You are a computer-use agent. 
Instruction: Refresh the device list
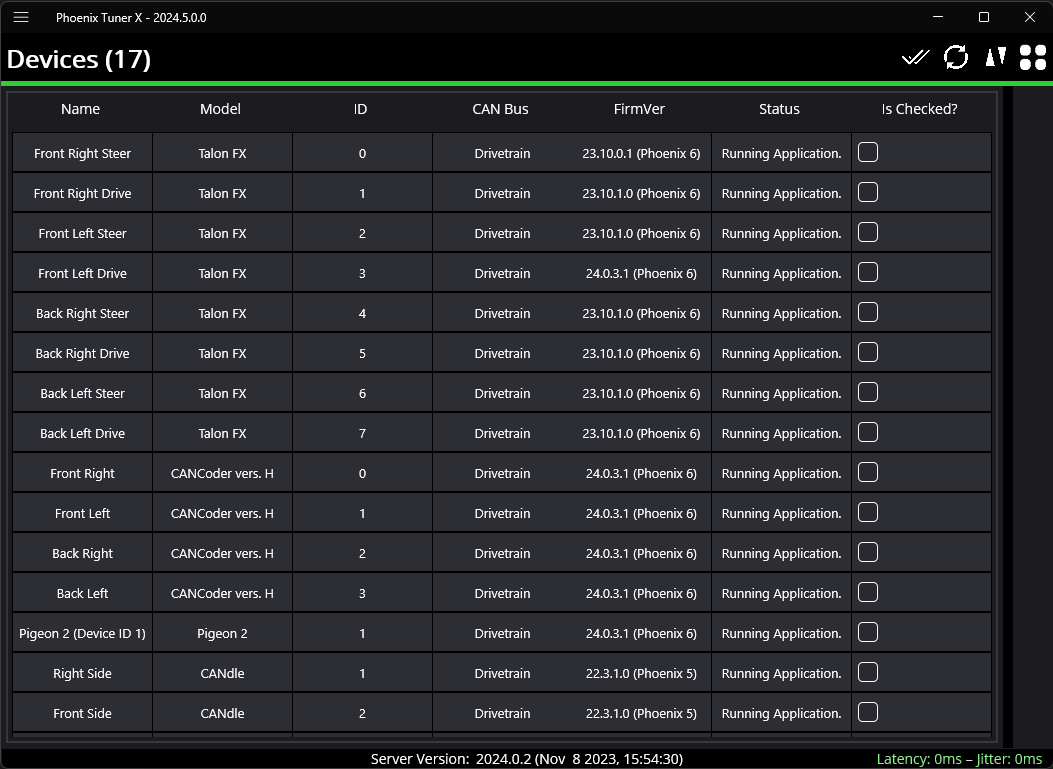coord(956,58)
